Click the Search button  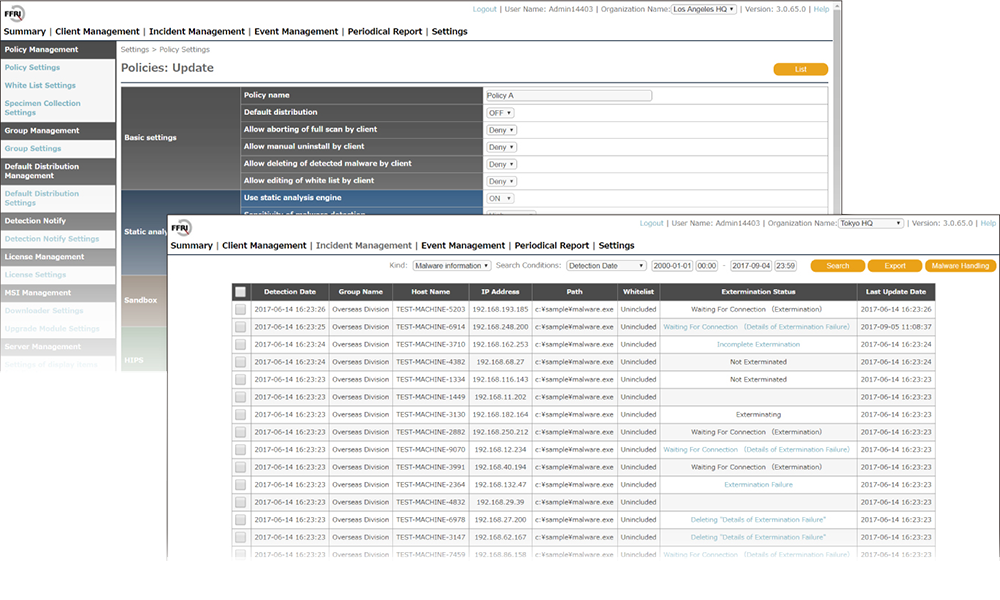point(837,266)
